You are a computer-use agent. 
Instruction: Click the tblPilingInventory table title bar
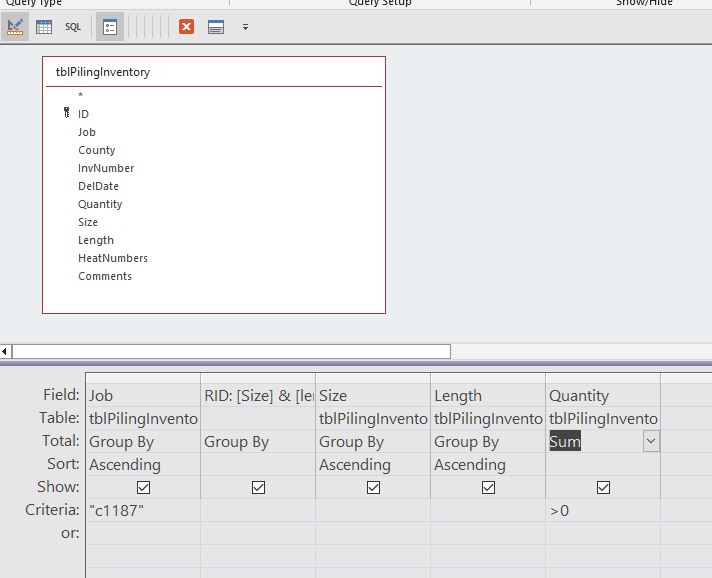pos(213,72)
